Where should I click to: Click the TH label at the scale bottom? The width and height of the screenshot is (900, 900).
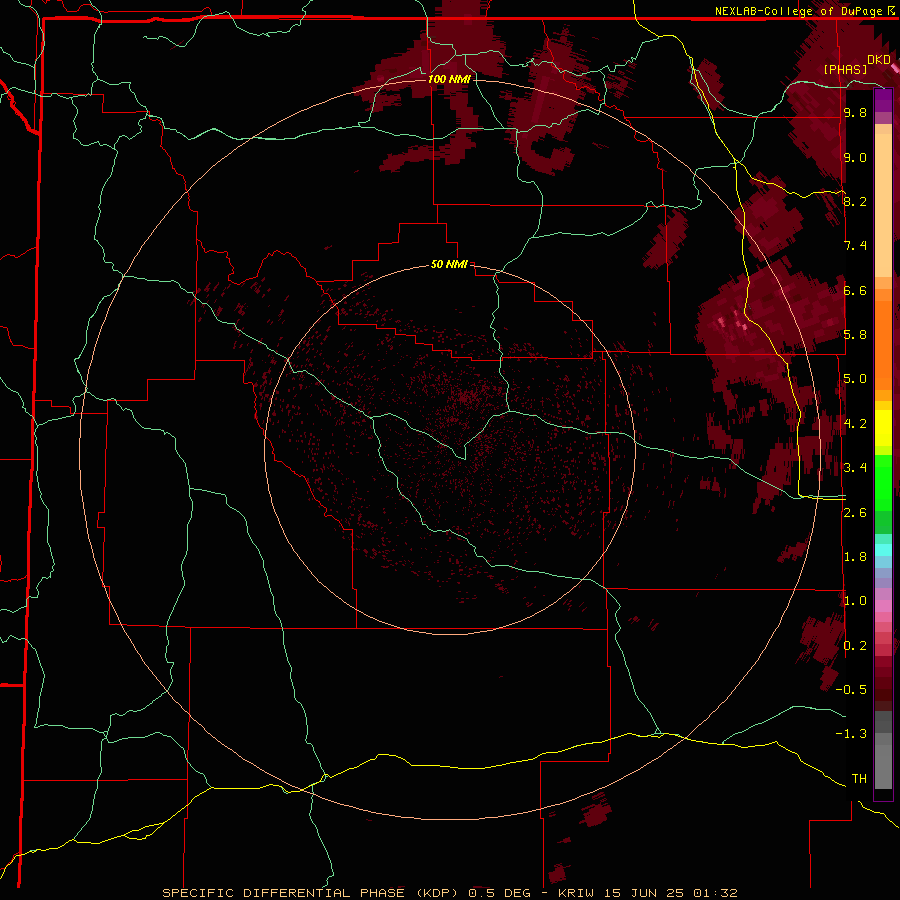859,779
